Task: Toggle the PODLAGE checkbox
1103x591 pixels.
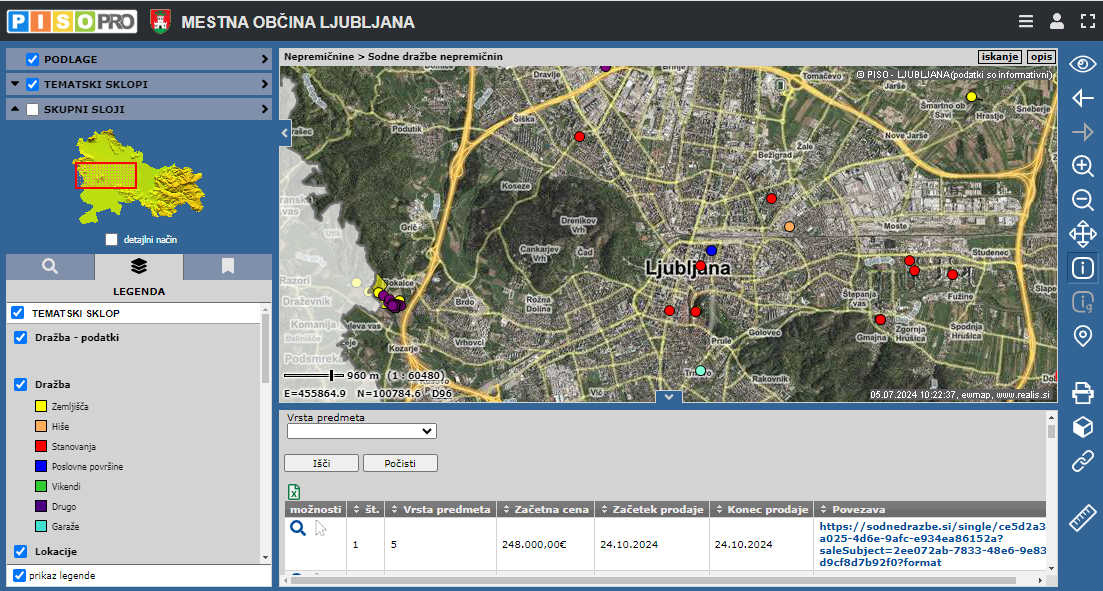Action: pyautogui.click(x=32, y=59)
